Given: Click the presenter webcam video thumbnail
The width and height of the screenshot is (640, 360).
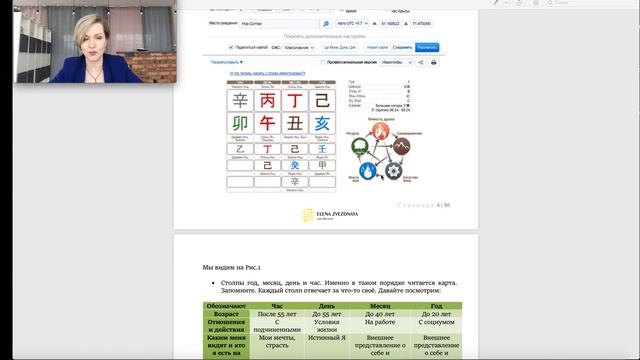Looking at the screenshot, I should pyautogui.click(x=96, y=41).
